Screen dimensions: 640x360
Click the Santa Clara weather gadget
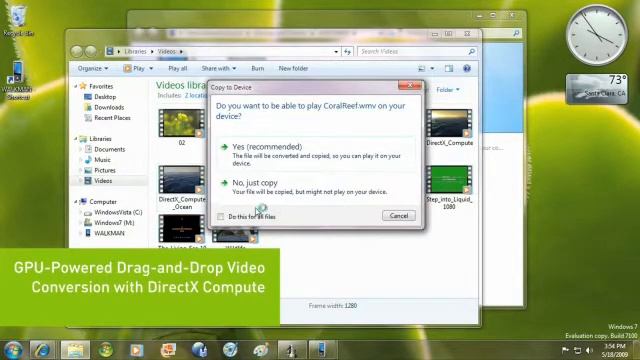pos(597,89)
